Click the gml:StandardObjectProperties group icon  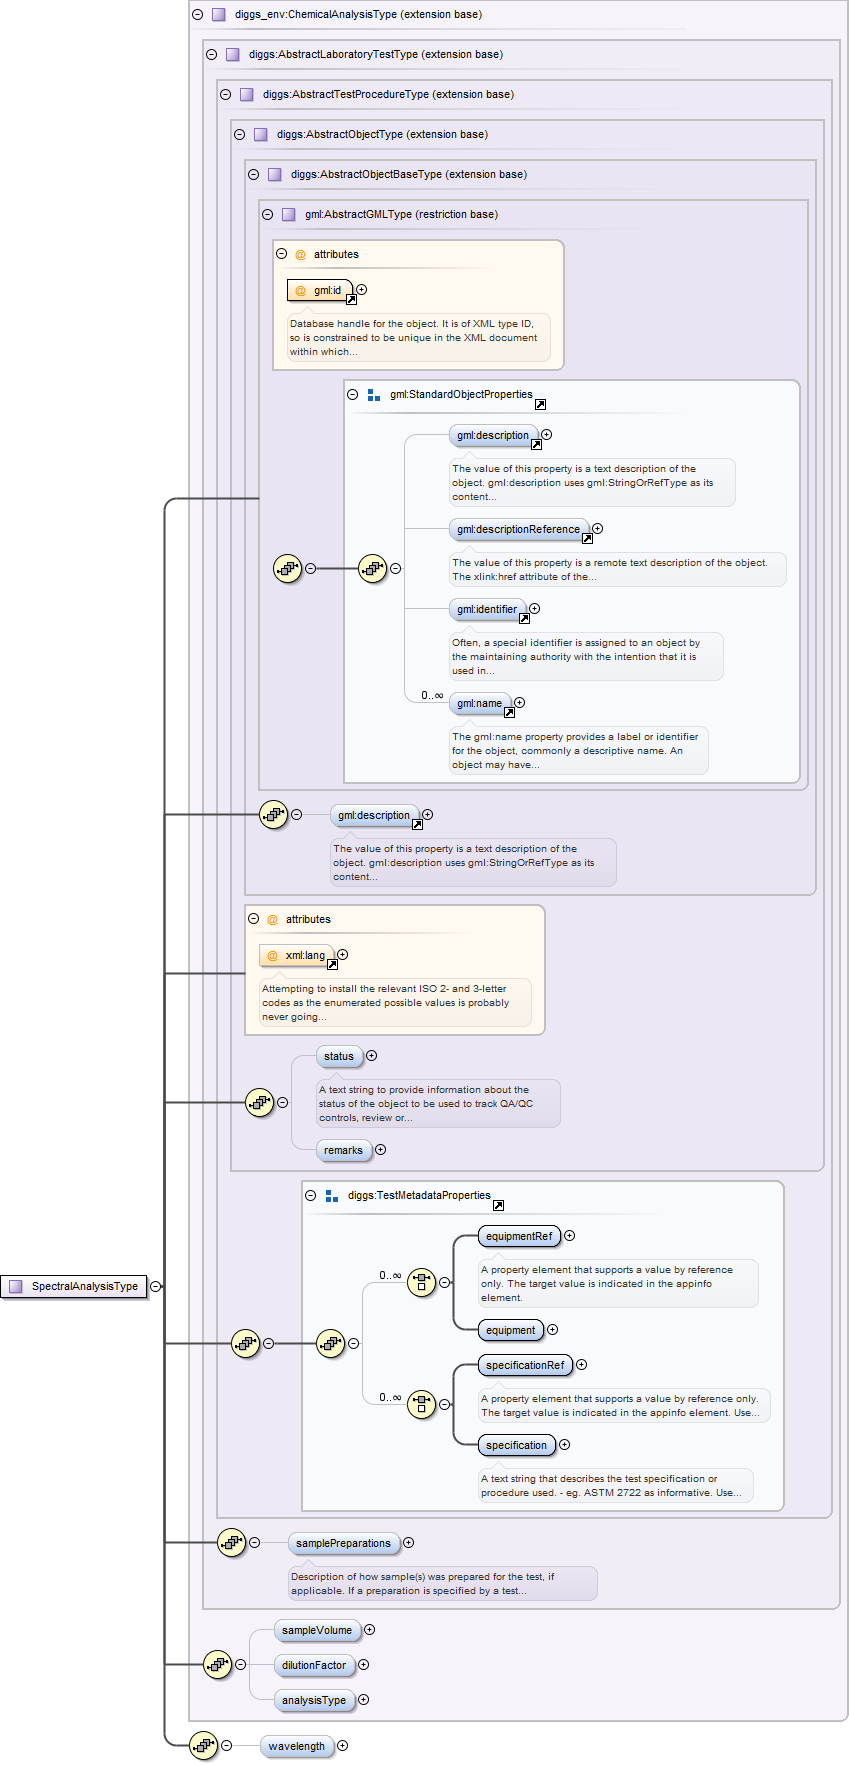[x=373, y=395]
